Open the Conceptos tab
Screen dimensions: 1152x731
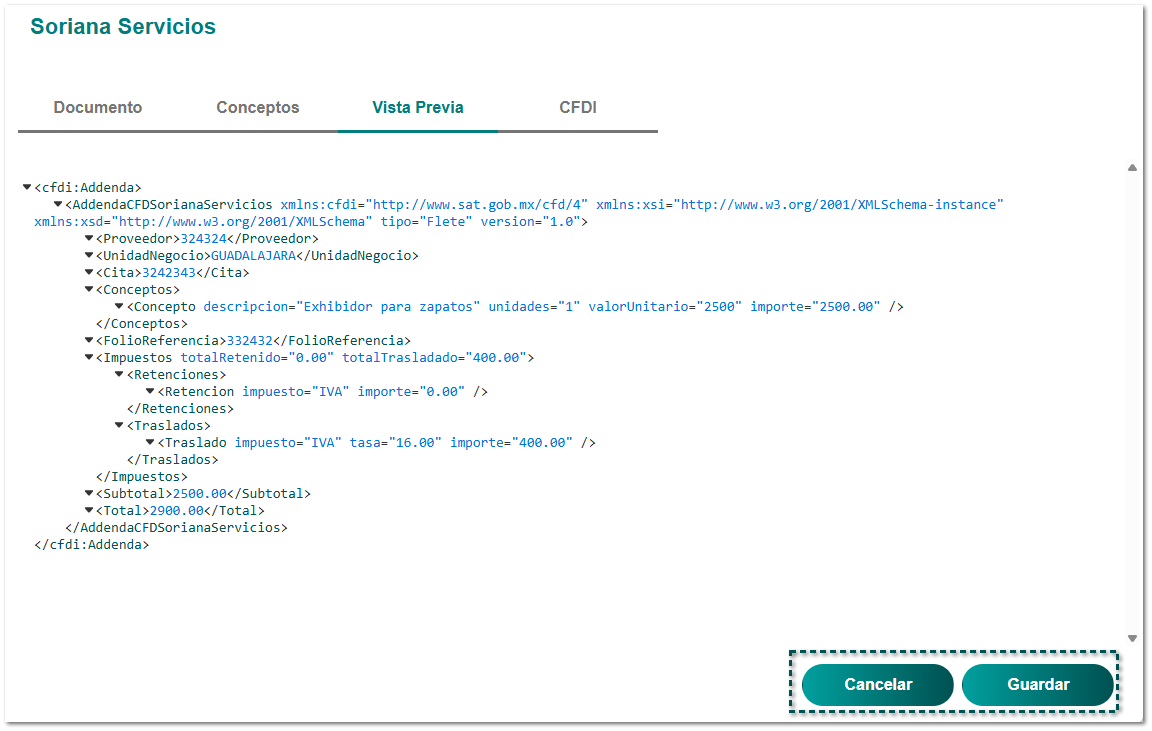[258, 108]
